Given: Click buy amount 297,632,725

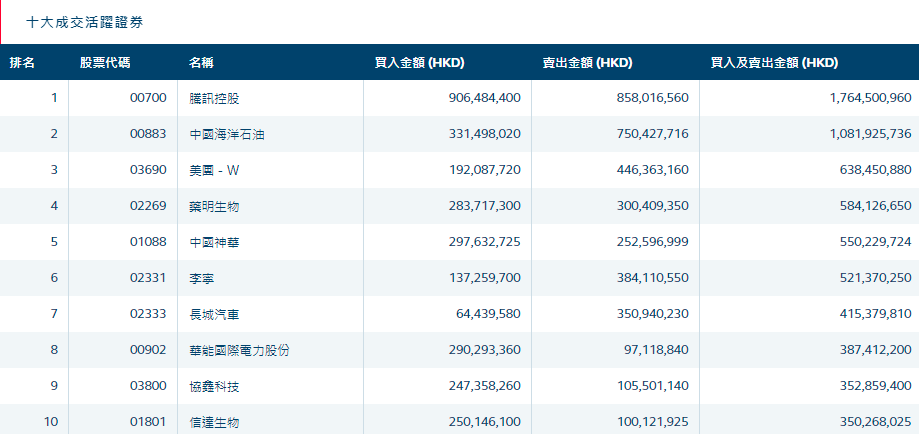Looking at the screenshot, I should point(484,242).
